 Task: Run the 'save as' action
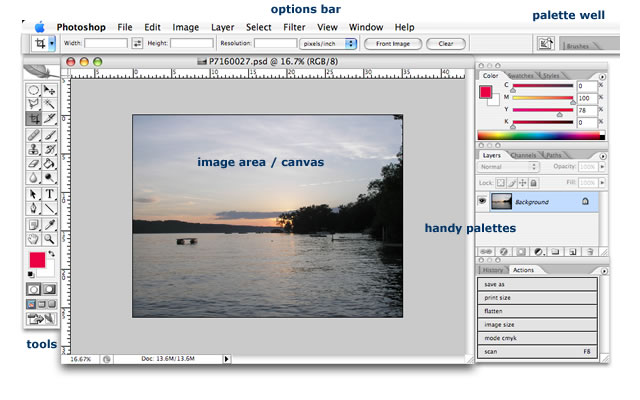[x=538, y=284]
